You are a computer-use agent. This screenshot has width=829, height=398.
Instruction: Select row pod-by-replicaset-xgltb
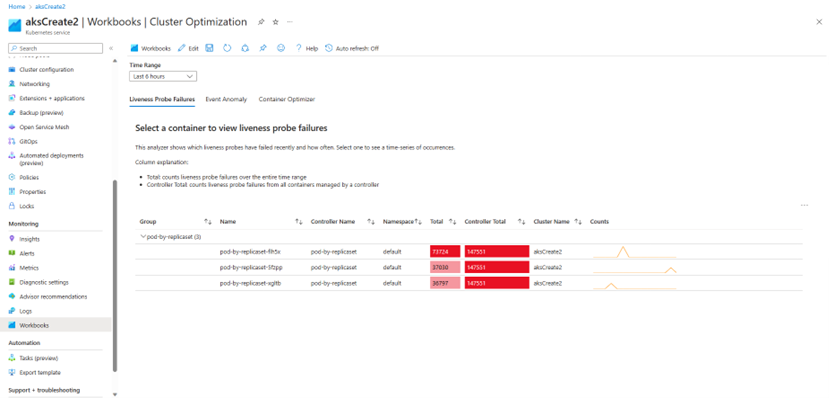tap(468, 283)
